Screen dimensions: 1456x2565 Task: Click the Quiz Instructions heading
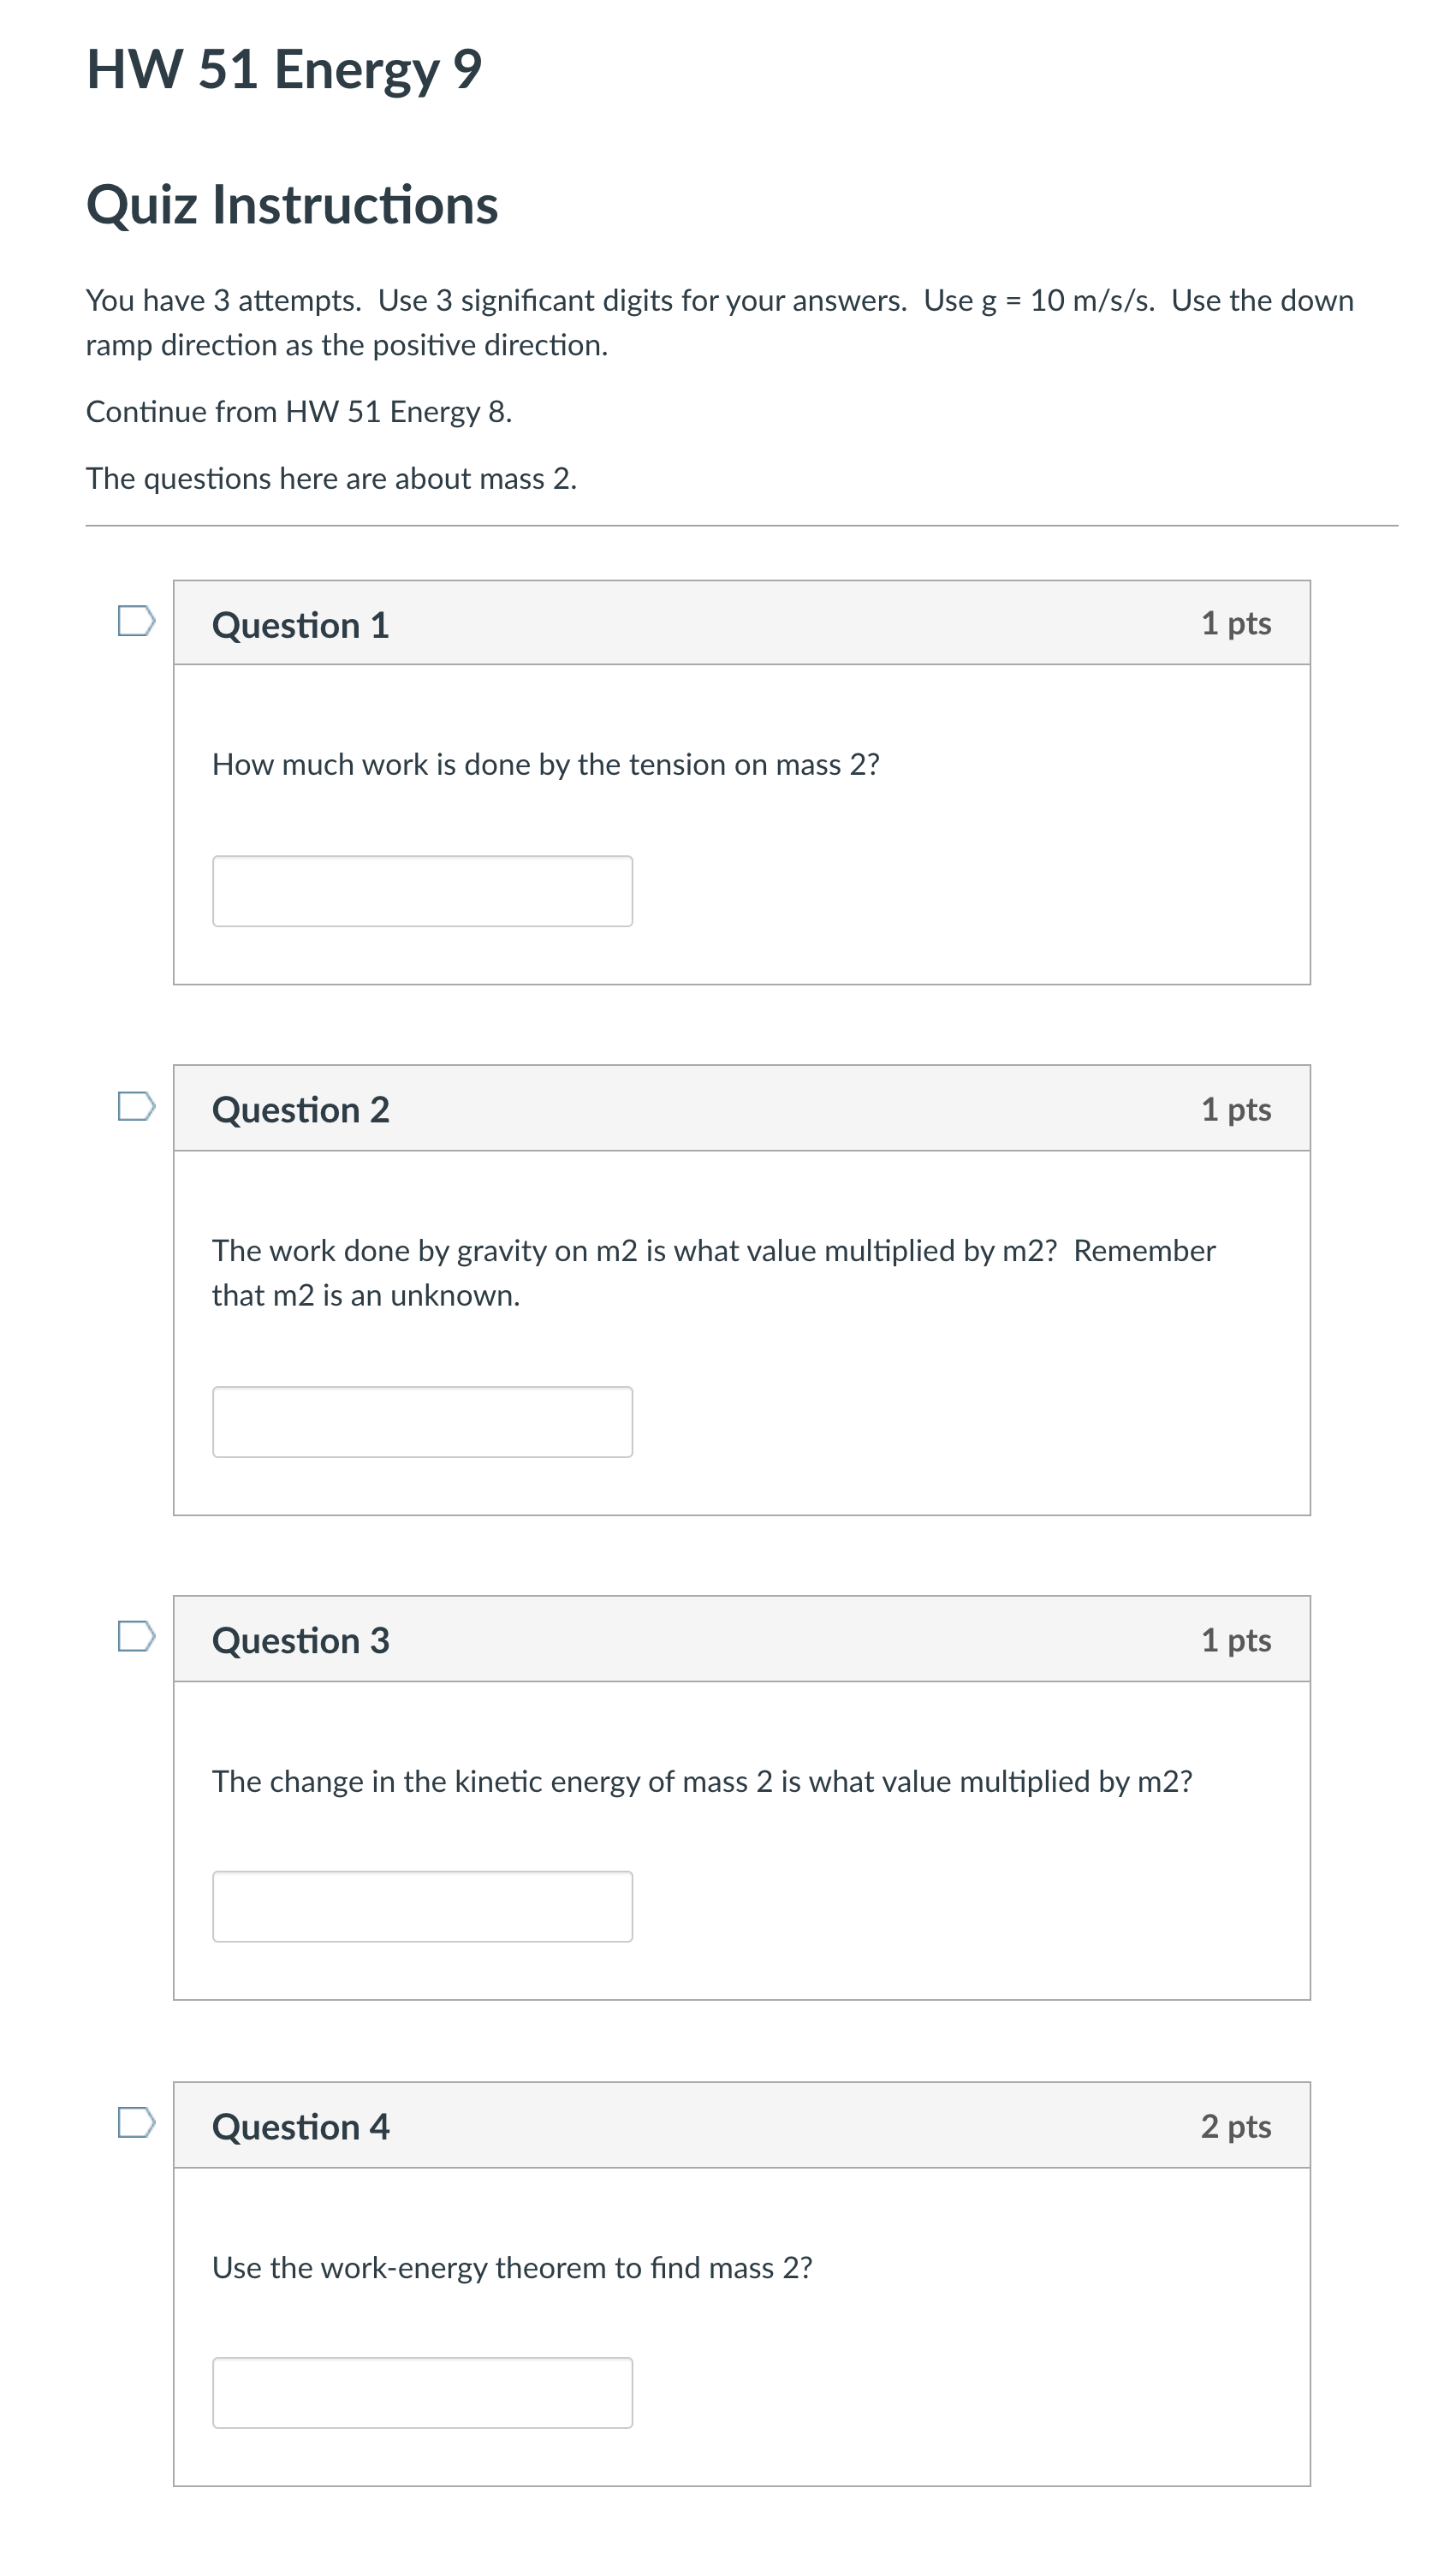(292, 205)
